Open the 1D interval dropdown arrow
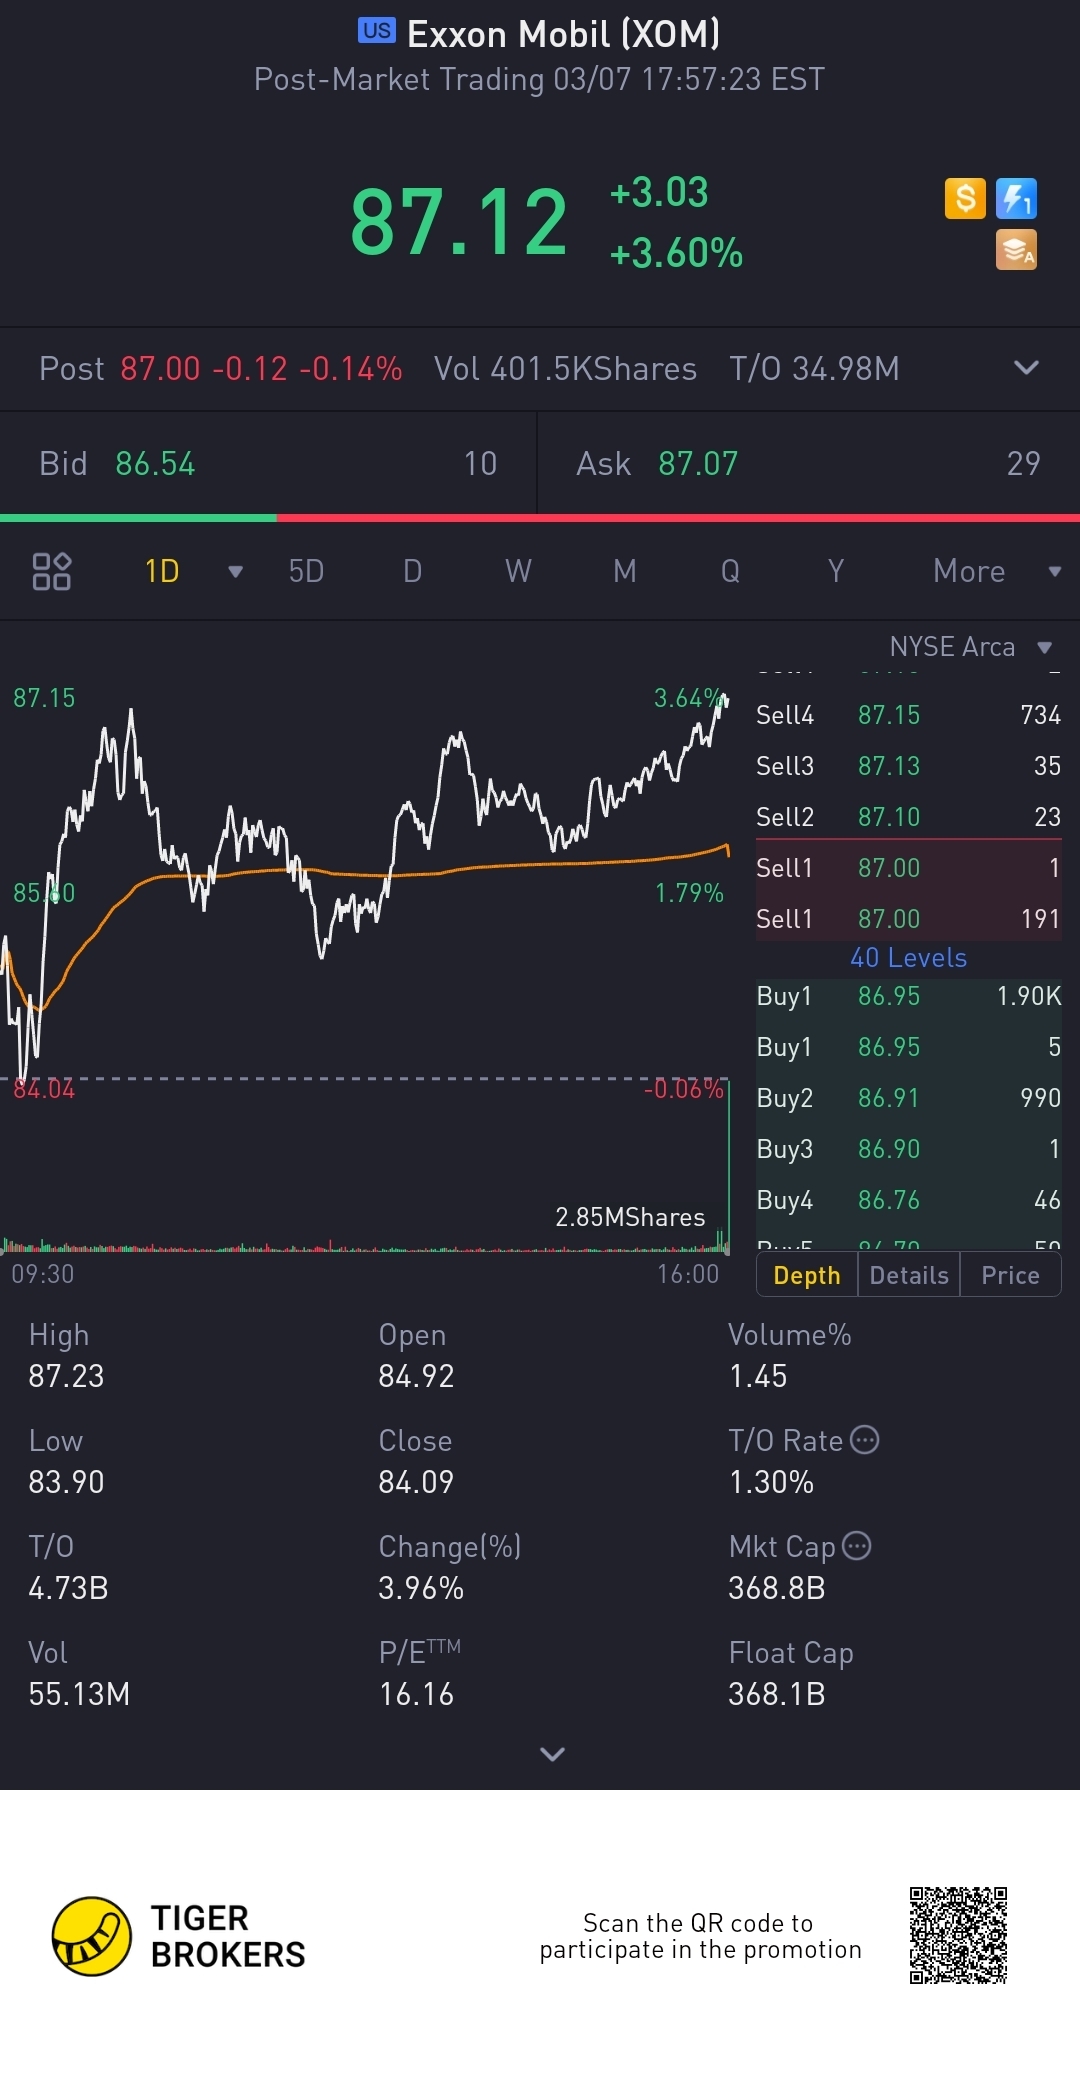The height and width of the screenshot is (2083, 1080). (236, 572)
